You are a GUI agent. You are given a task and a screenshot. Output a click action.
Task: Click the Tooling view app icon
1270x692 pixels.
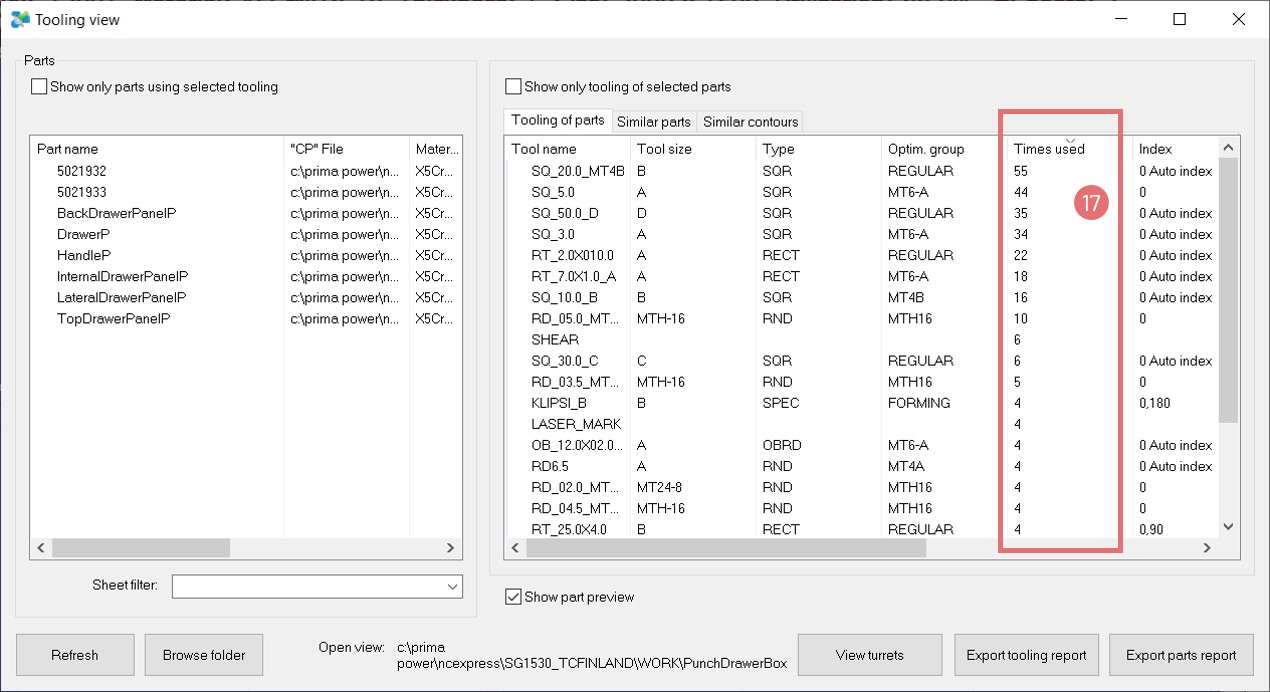click(x=19, y=19)
